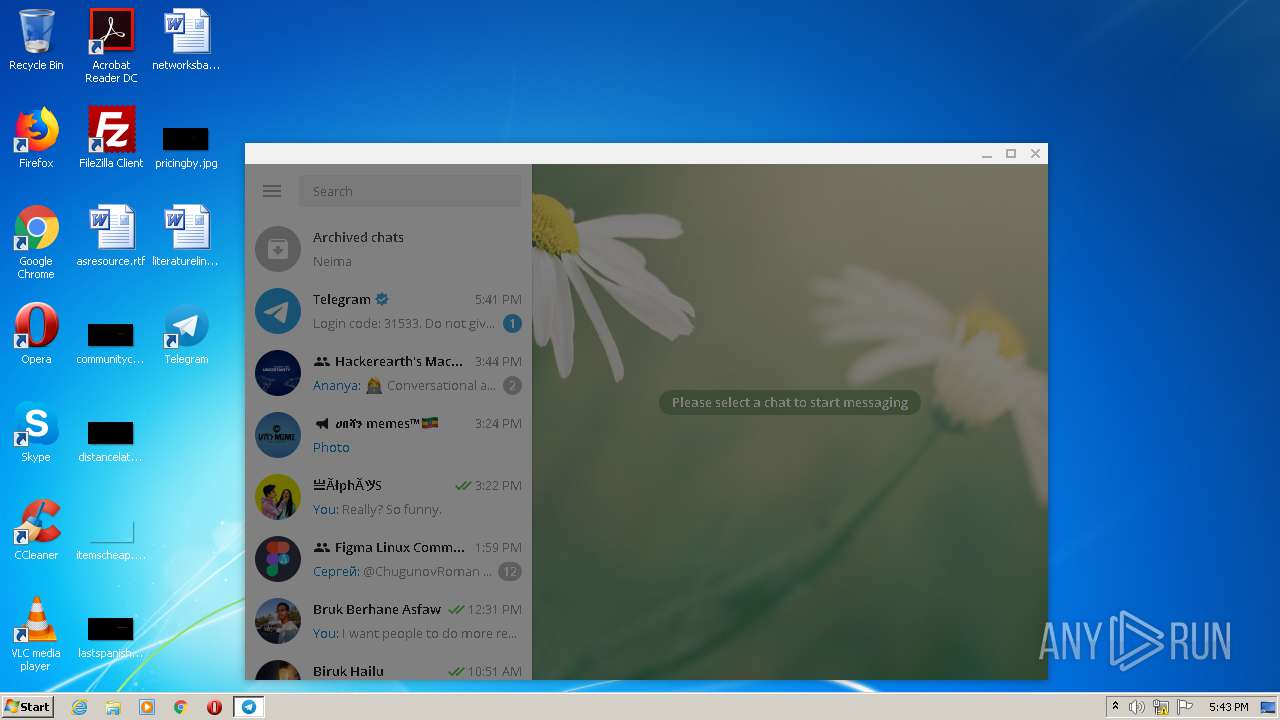The image size is (1280, 720).
Task: Select 'Ananya:' Conversational message preview
Action: (404, 385)
